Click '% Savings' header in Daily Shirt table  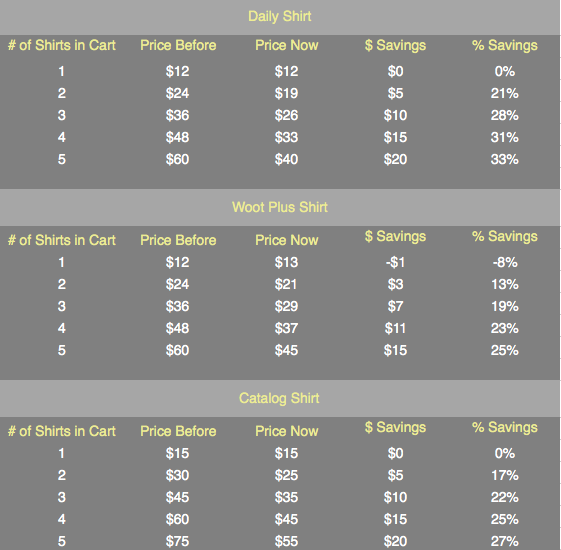[x=504, y=45]
